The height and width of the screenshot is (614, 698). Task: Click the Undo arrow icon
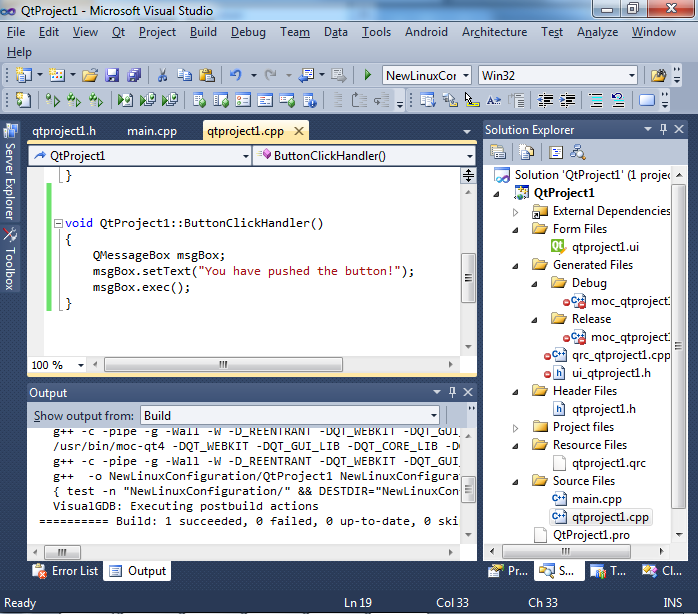click(x=235, y=75)
